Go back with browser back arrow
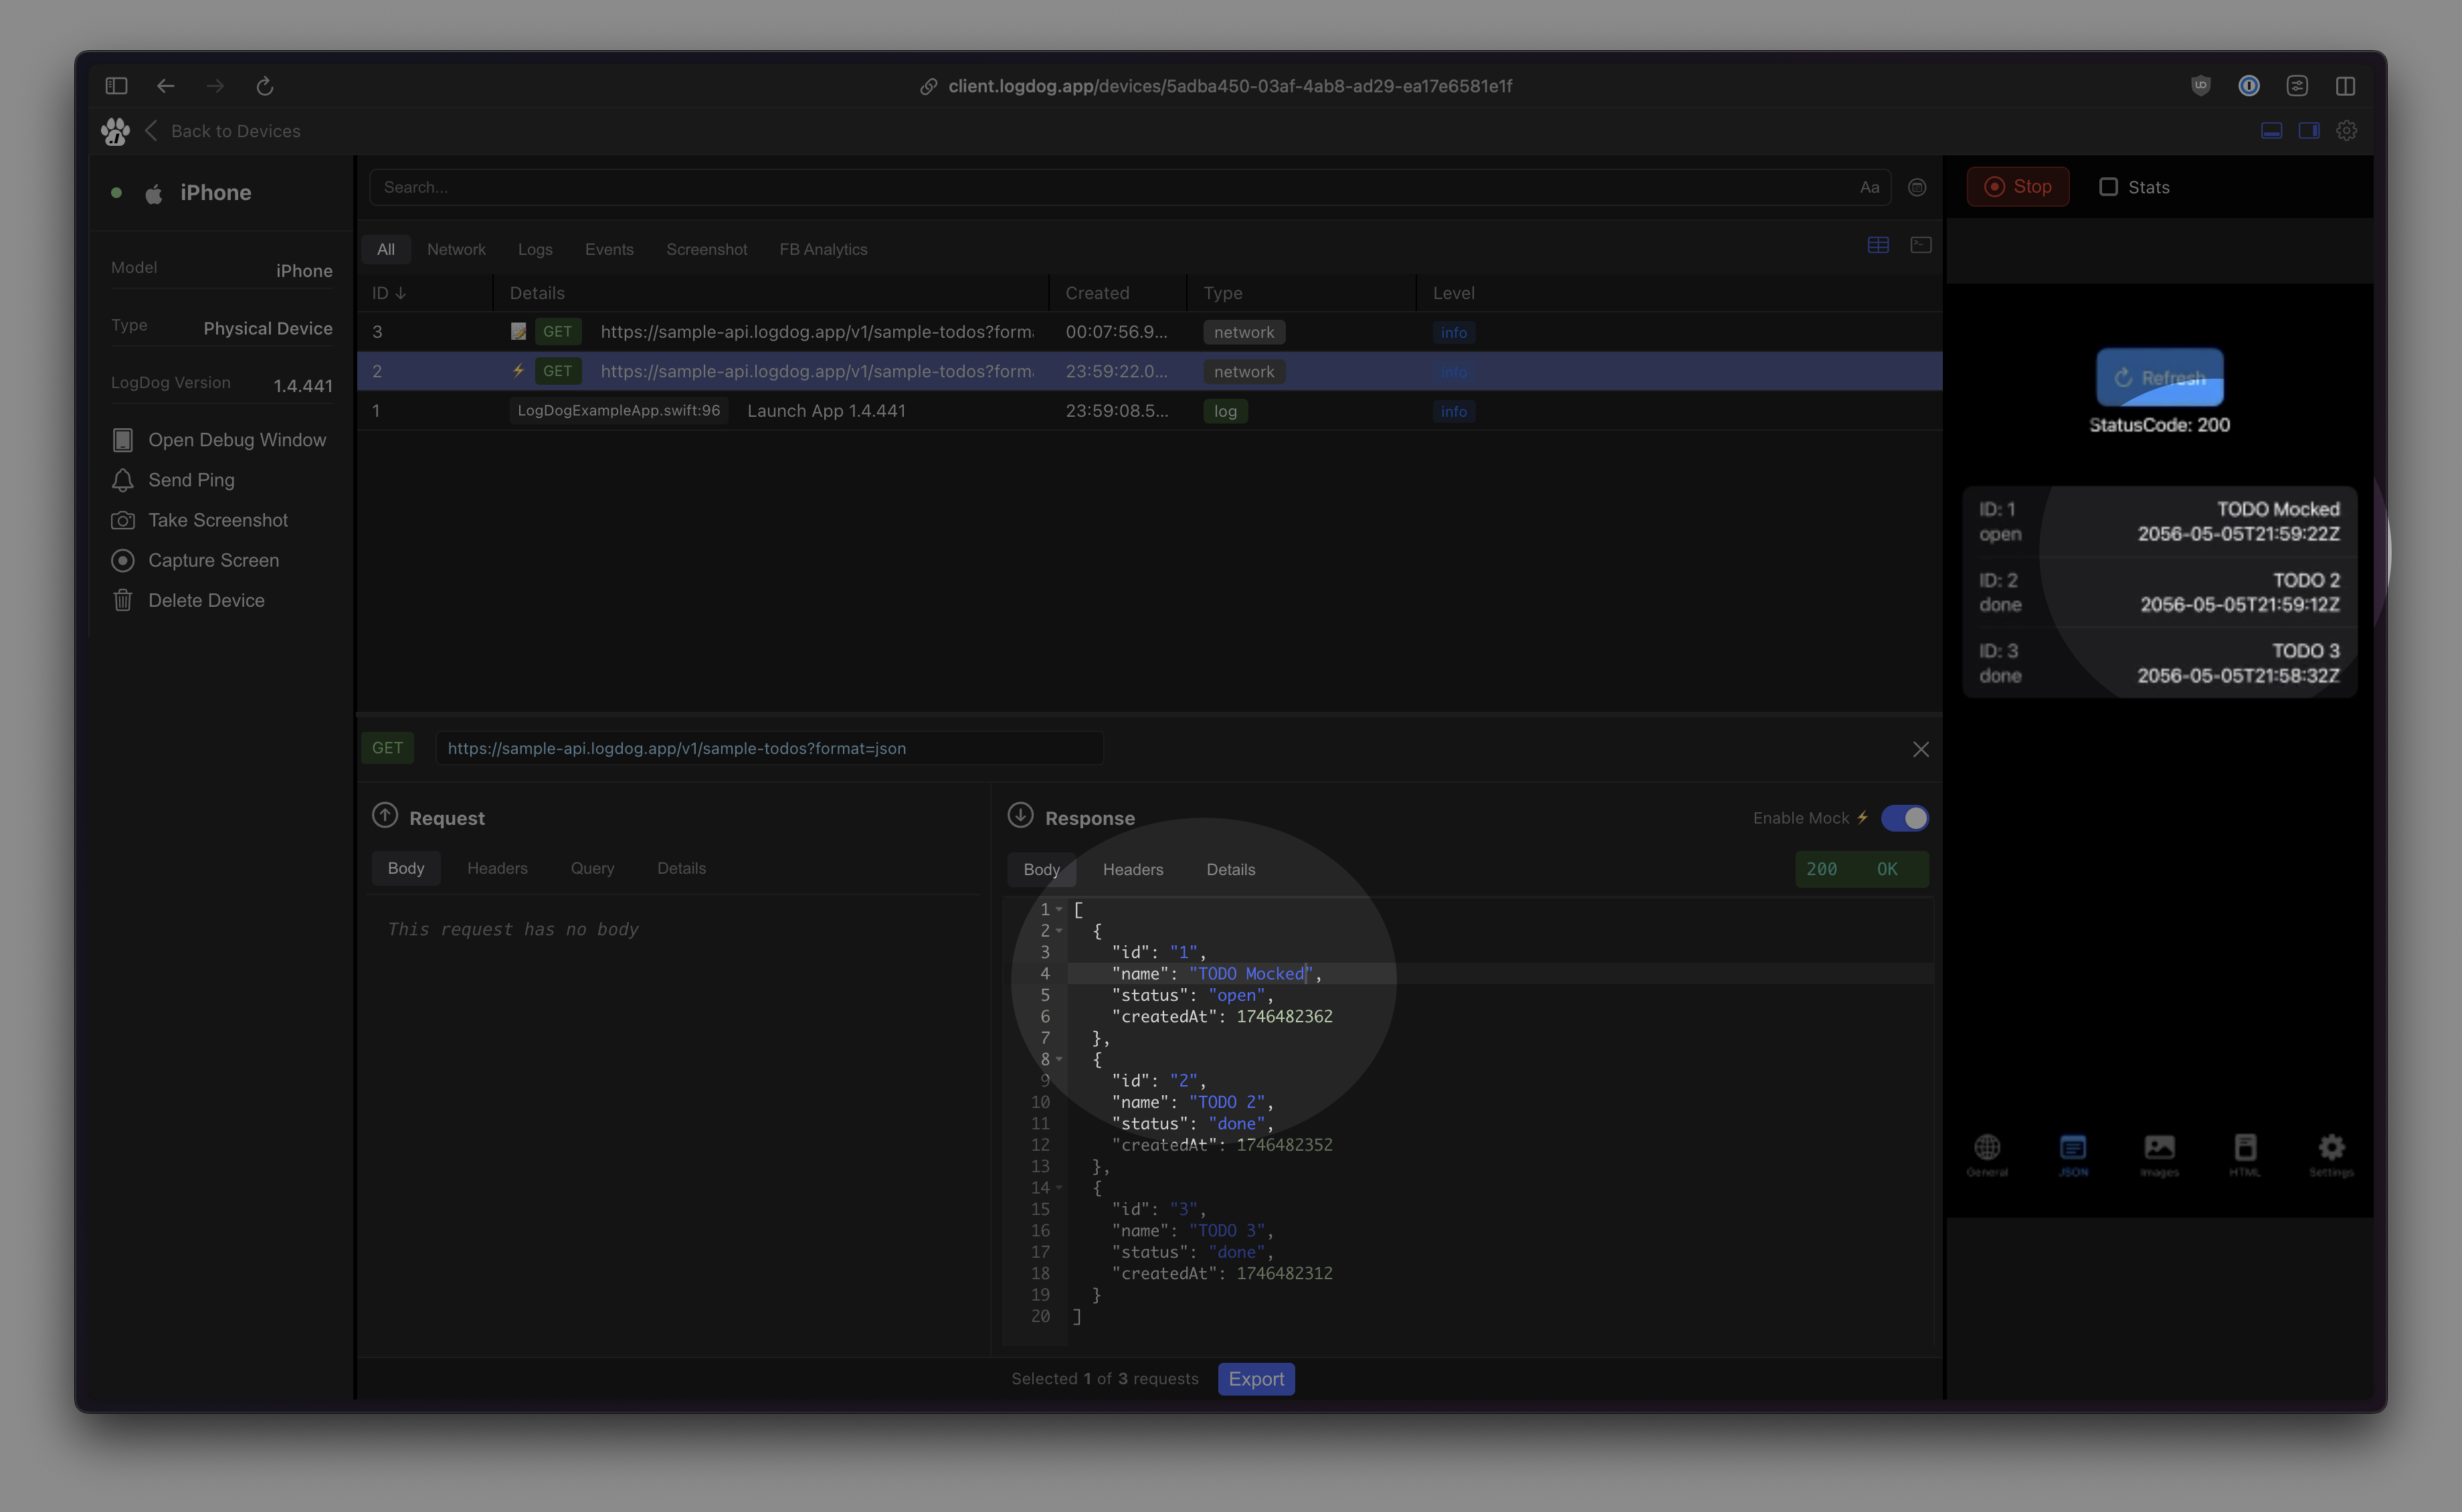Screen dimensions: 2462x1512 (166, 86)
